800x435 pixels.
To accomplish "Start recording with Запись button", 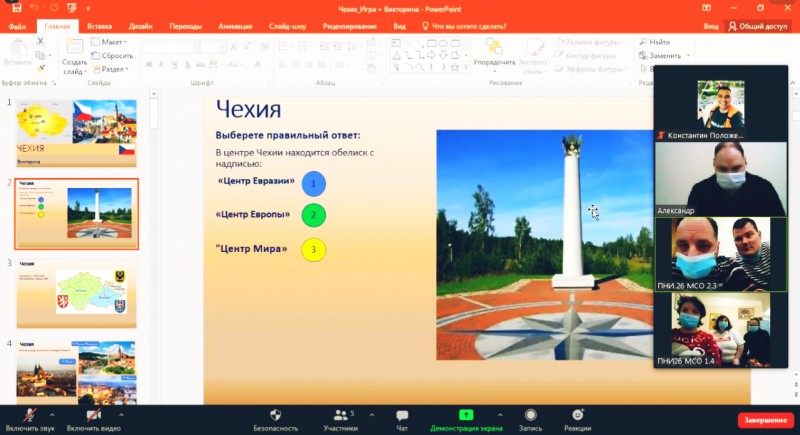I will pos(529,415).
